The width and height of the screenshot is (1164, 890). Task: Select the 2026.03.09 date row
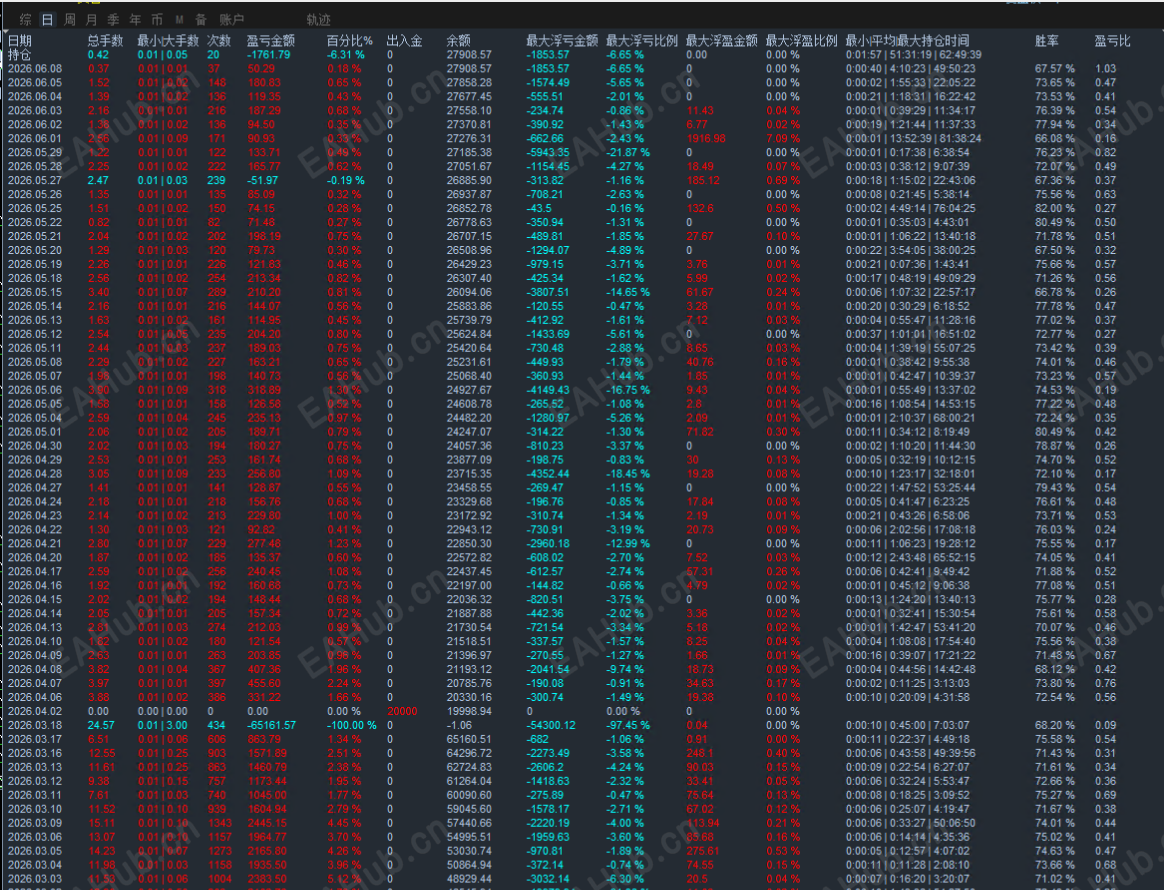35,823
